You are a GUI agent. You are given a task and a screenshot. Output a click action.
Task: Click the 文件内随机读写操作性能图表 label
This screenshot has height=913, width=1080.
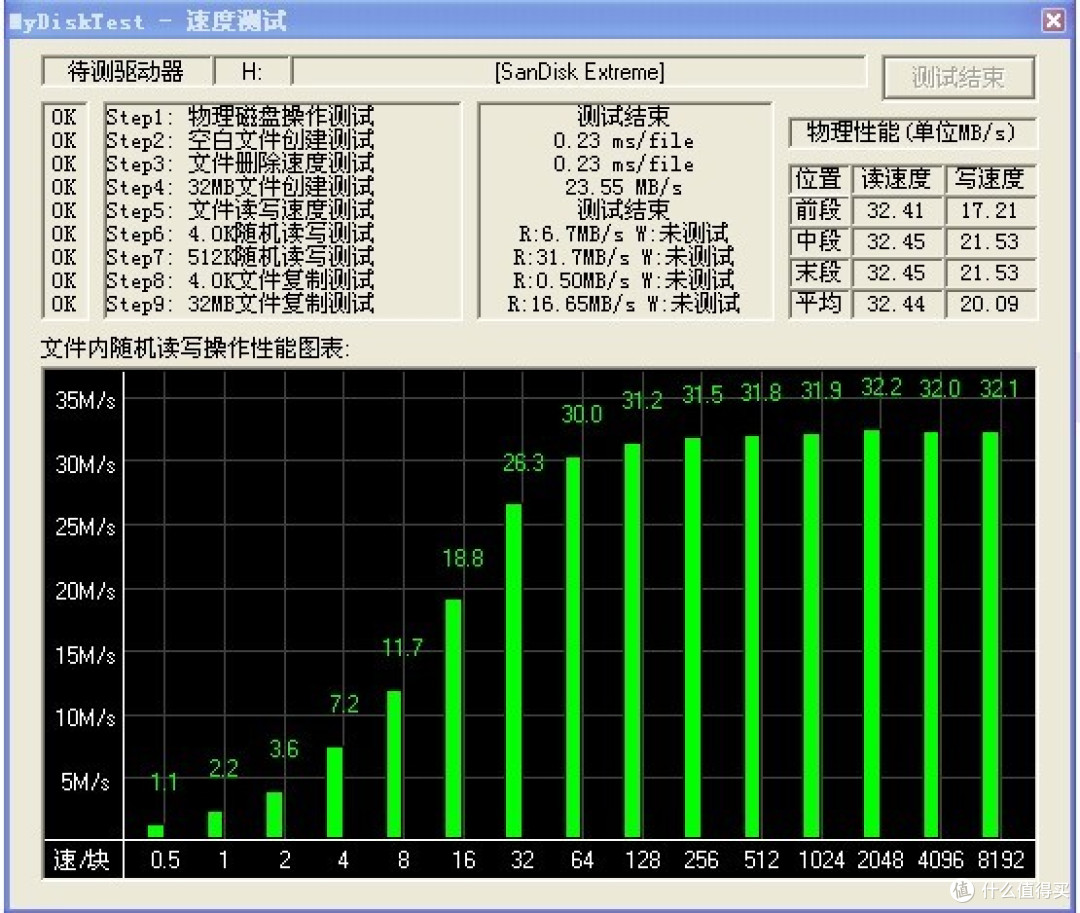(x=195, y=348)
